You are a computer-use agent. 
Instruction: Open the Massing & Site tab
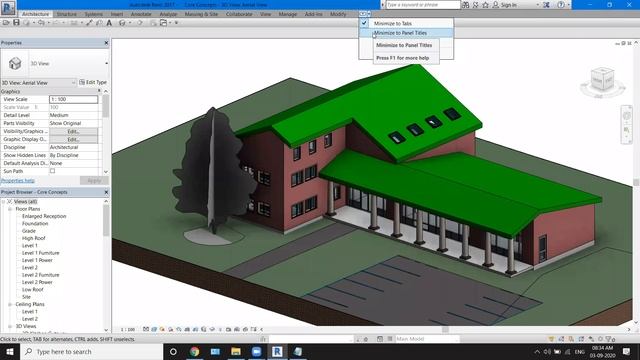201,14
